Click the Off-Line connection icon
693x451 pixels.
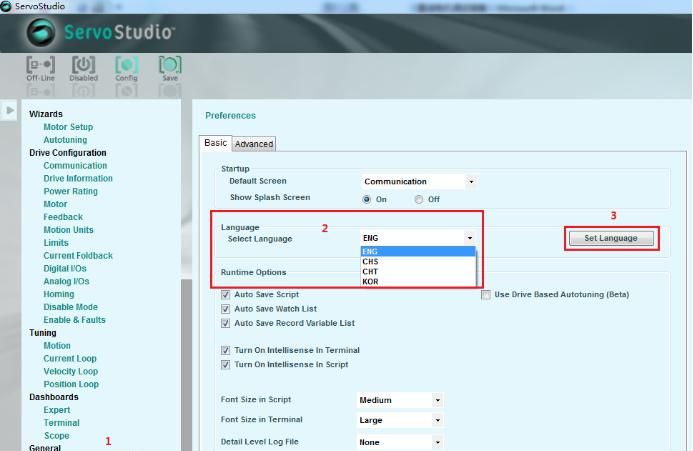[x=41, y=68]
